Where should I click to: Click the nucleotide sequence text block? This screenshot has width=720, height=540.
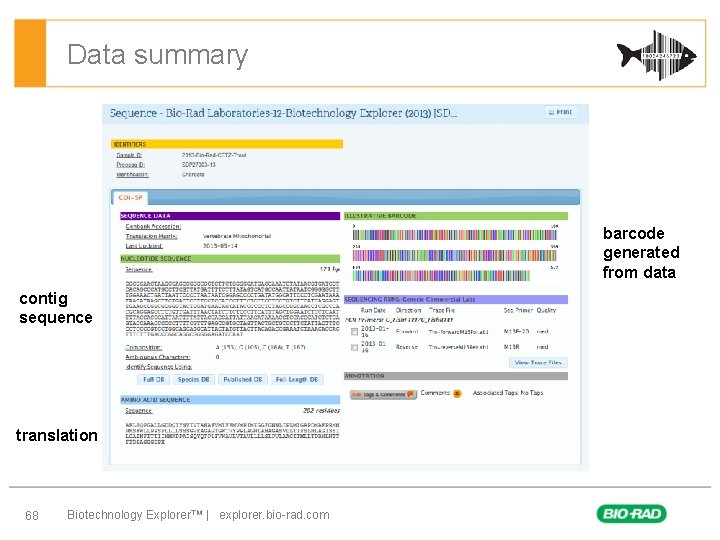[232, 309]
